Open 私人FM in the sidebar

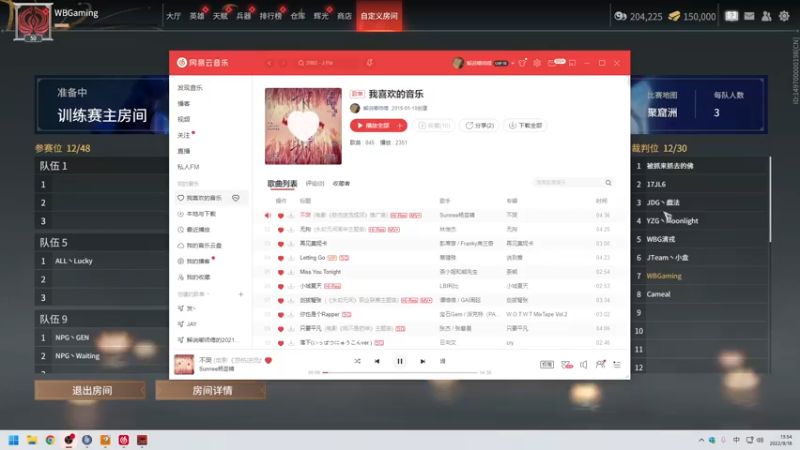[x=188, y=167]
